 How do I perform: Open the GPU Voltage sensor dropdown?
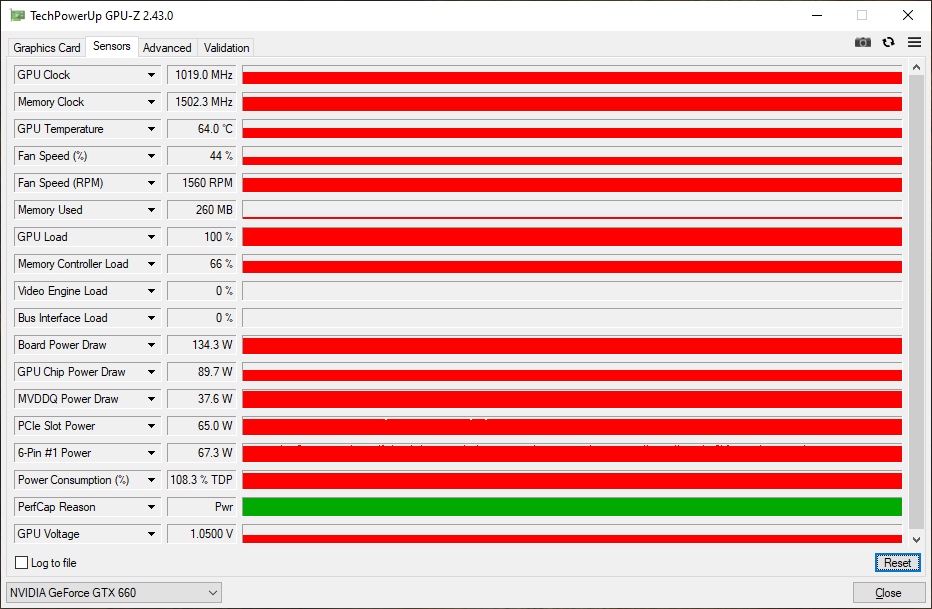(x=87, y=534)
